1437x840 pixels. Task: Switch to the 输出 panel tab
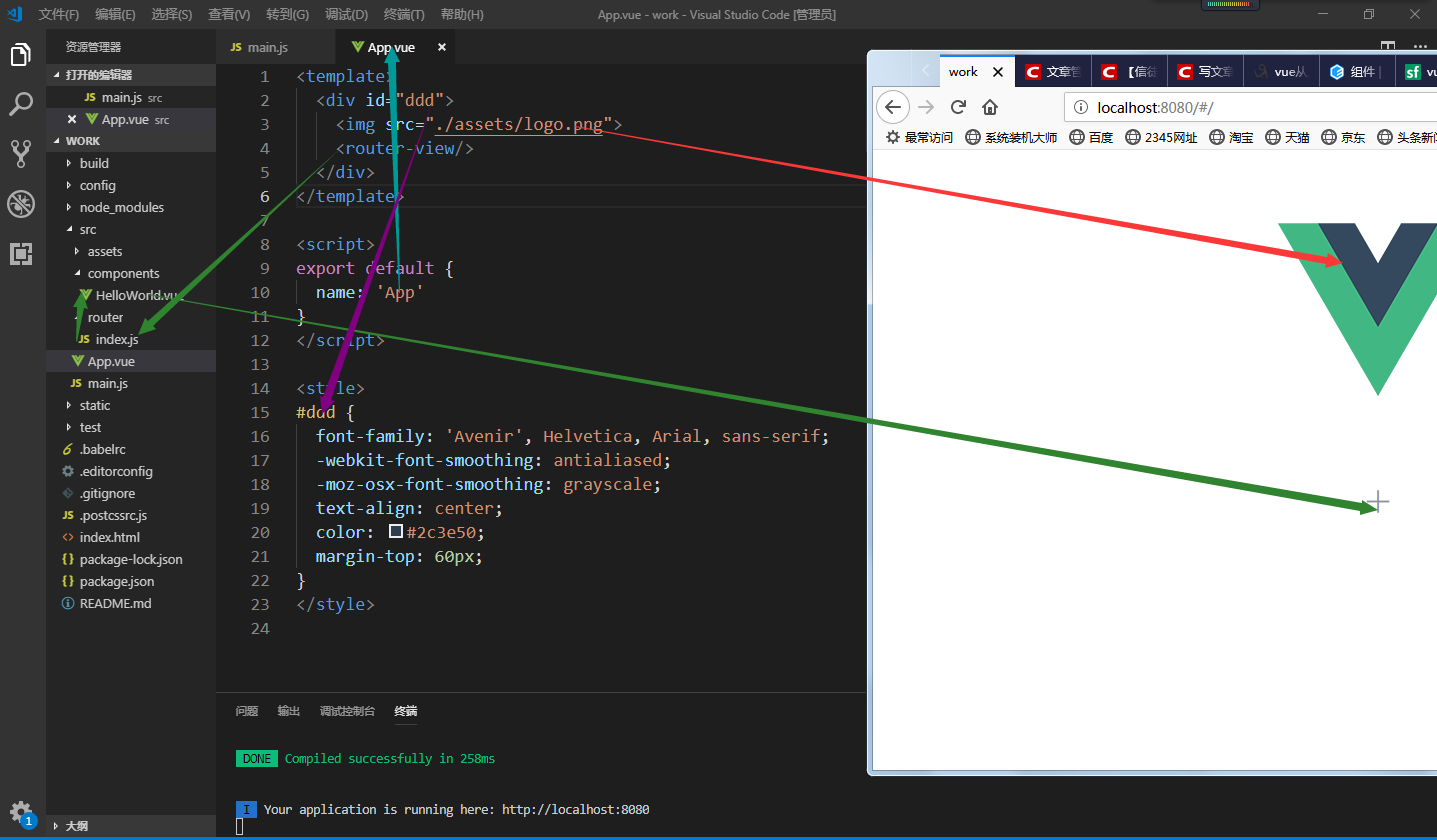288,711
